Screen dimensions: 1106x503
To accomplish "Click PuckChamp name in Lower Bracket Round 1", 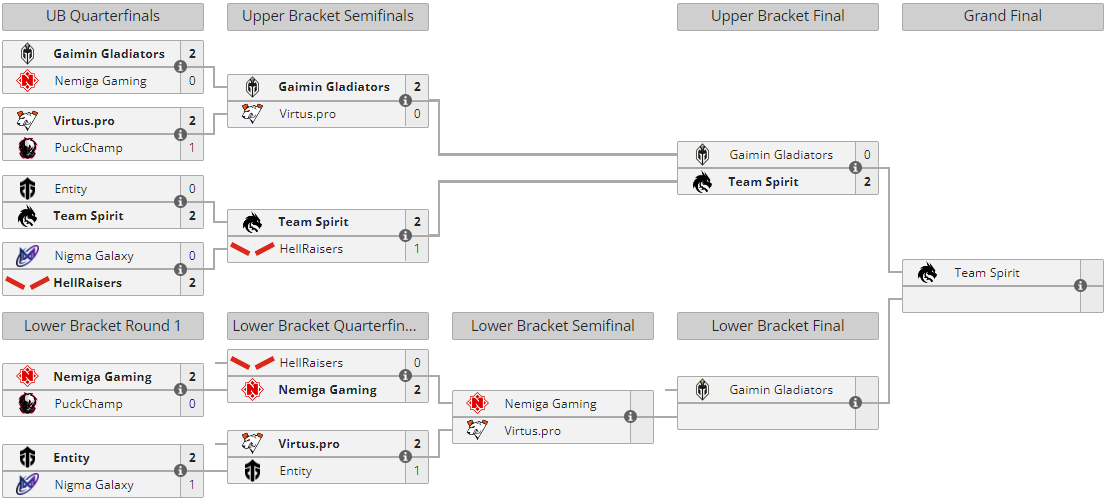I will pos(89,404).
